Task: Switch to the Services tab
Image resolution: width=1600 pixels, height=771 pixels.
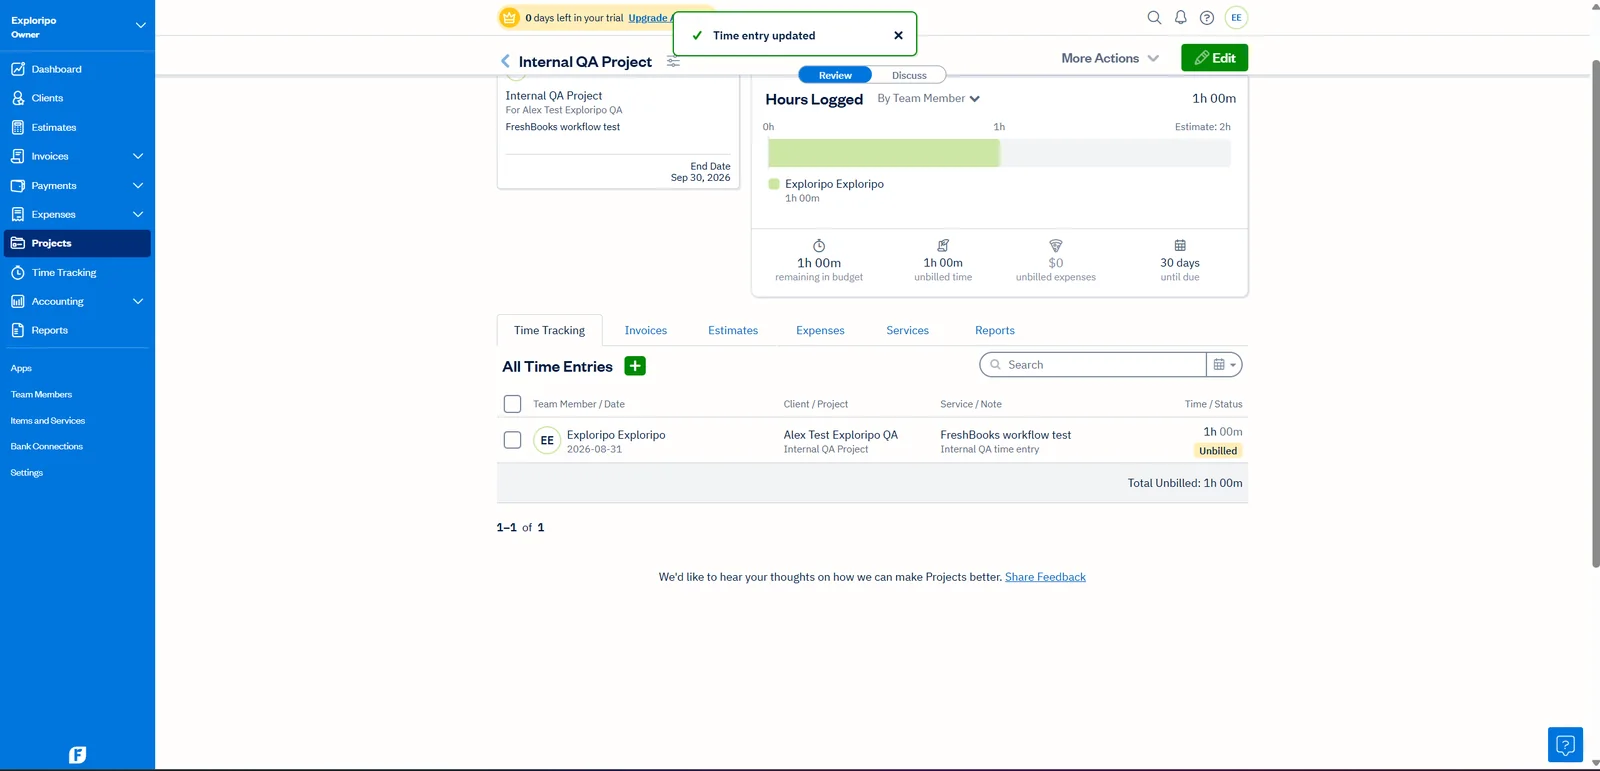Action: tap(907, 330)
